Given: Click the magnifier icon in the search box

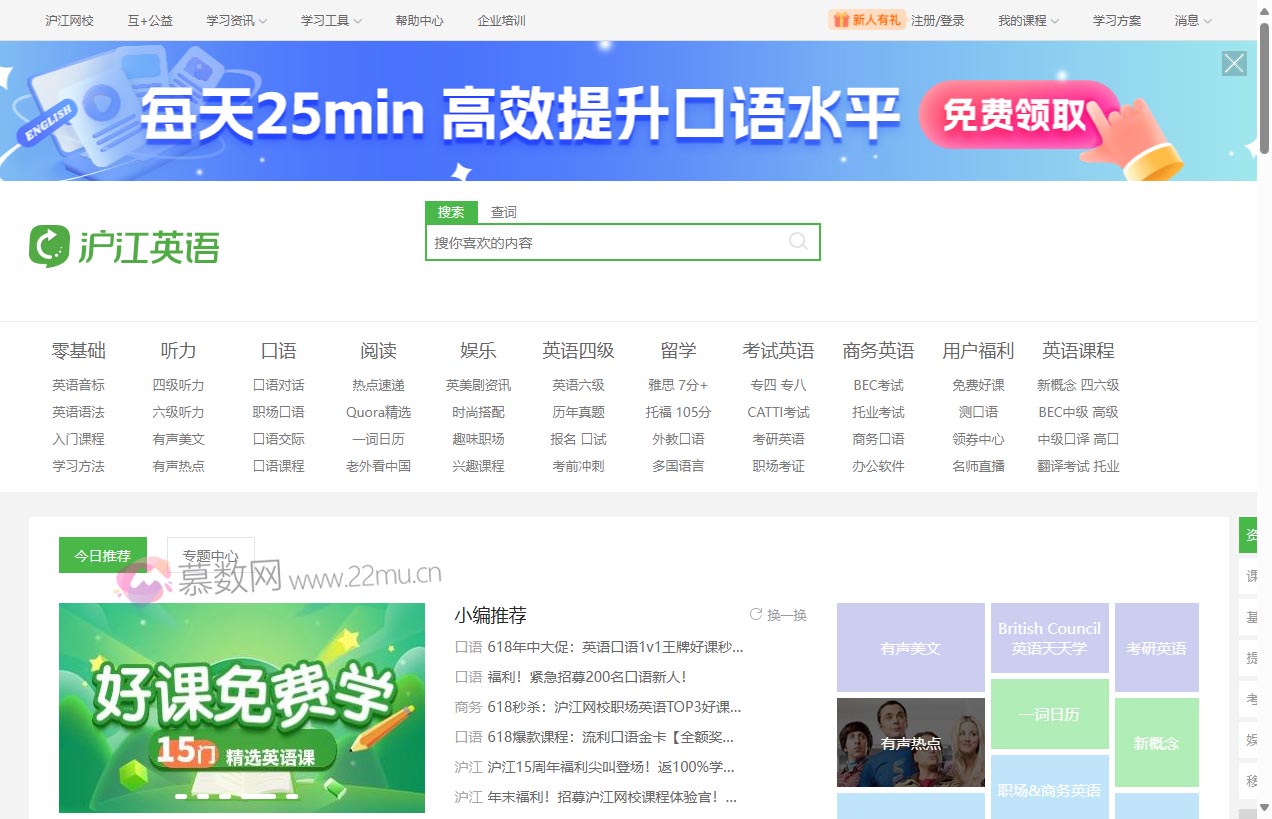Looking at the screenshot, I should pyautogui.click(x=797, y=241).
